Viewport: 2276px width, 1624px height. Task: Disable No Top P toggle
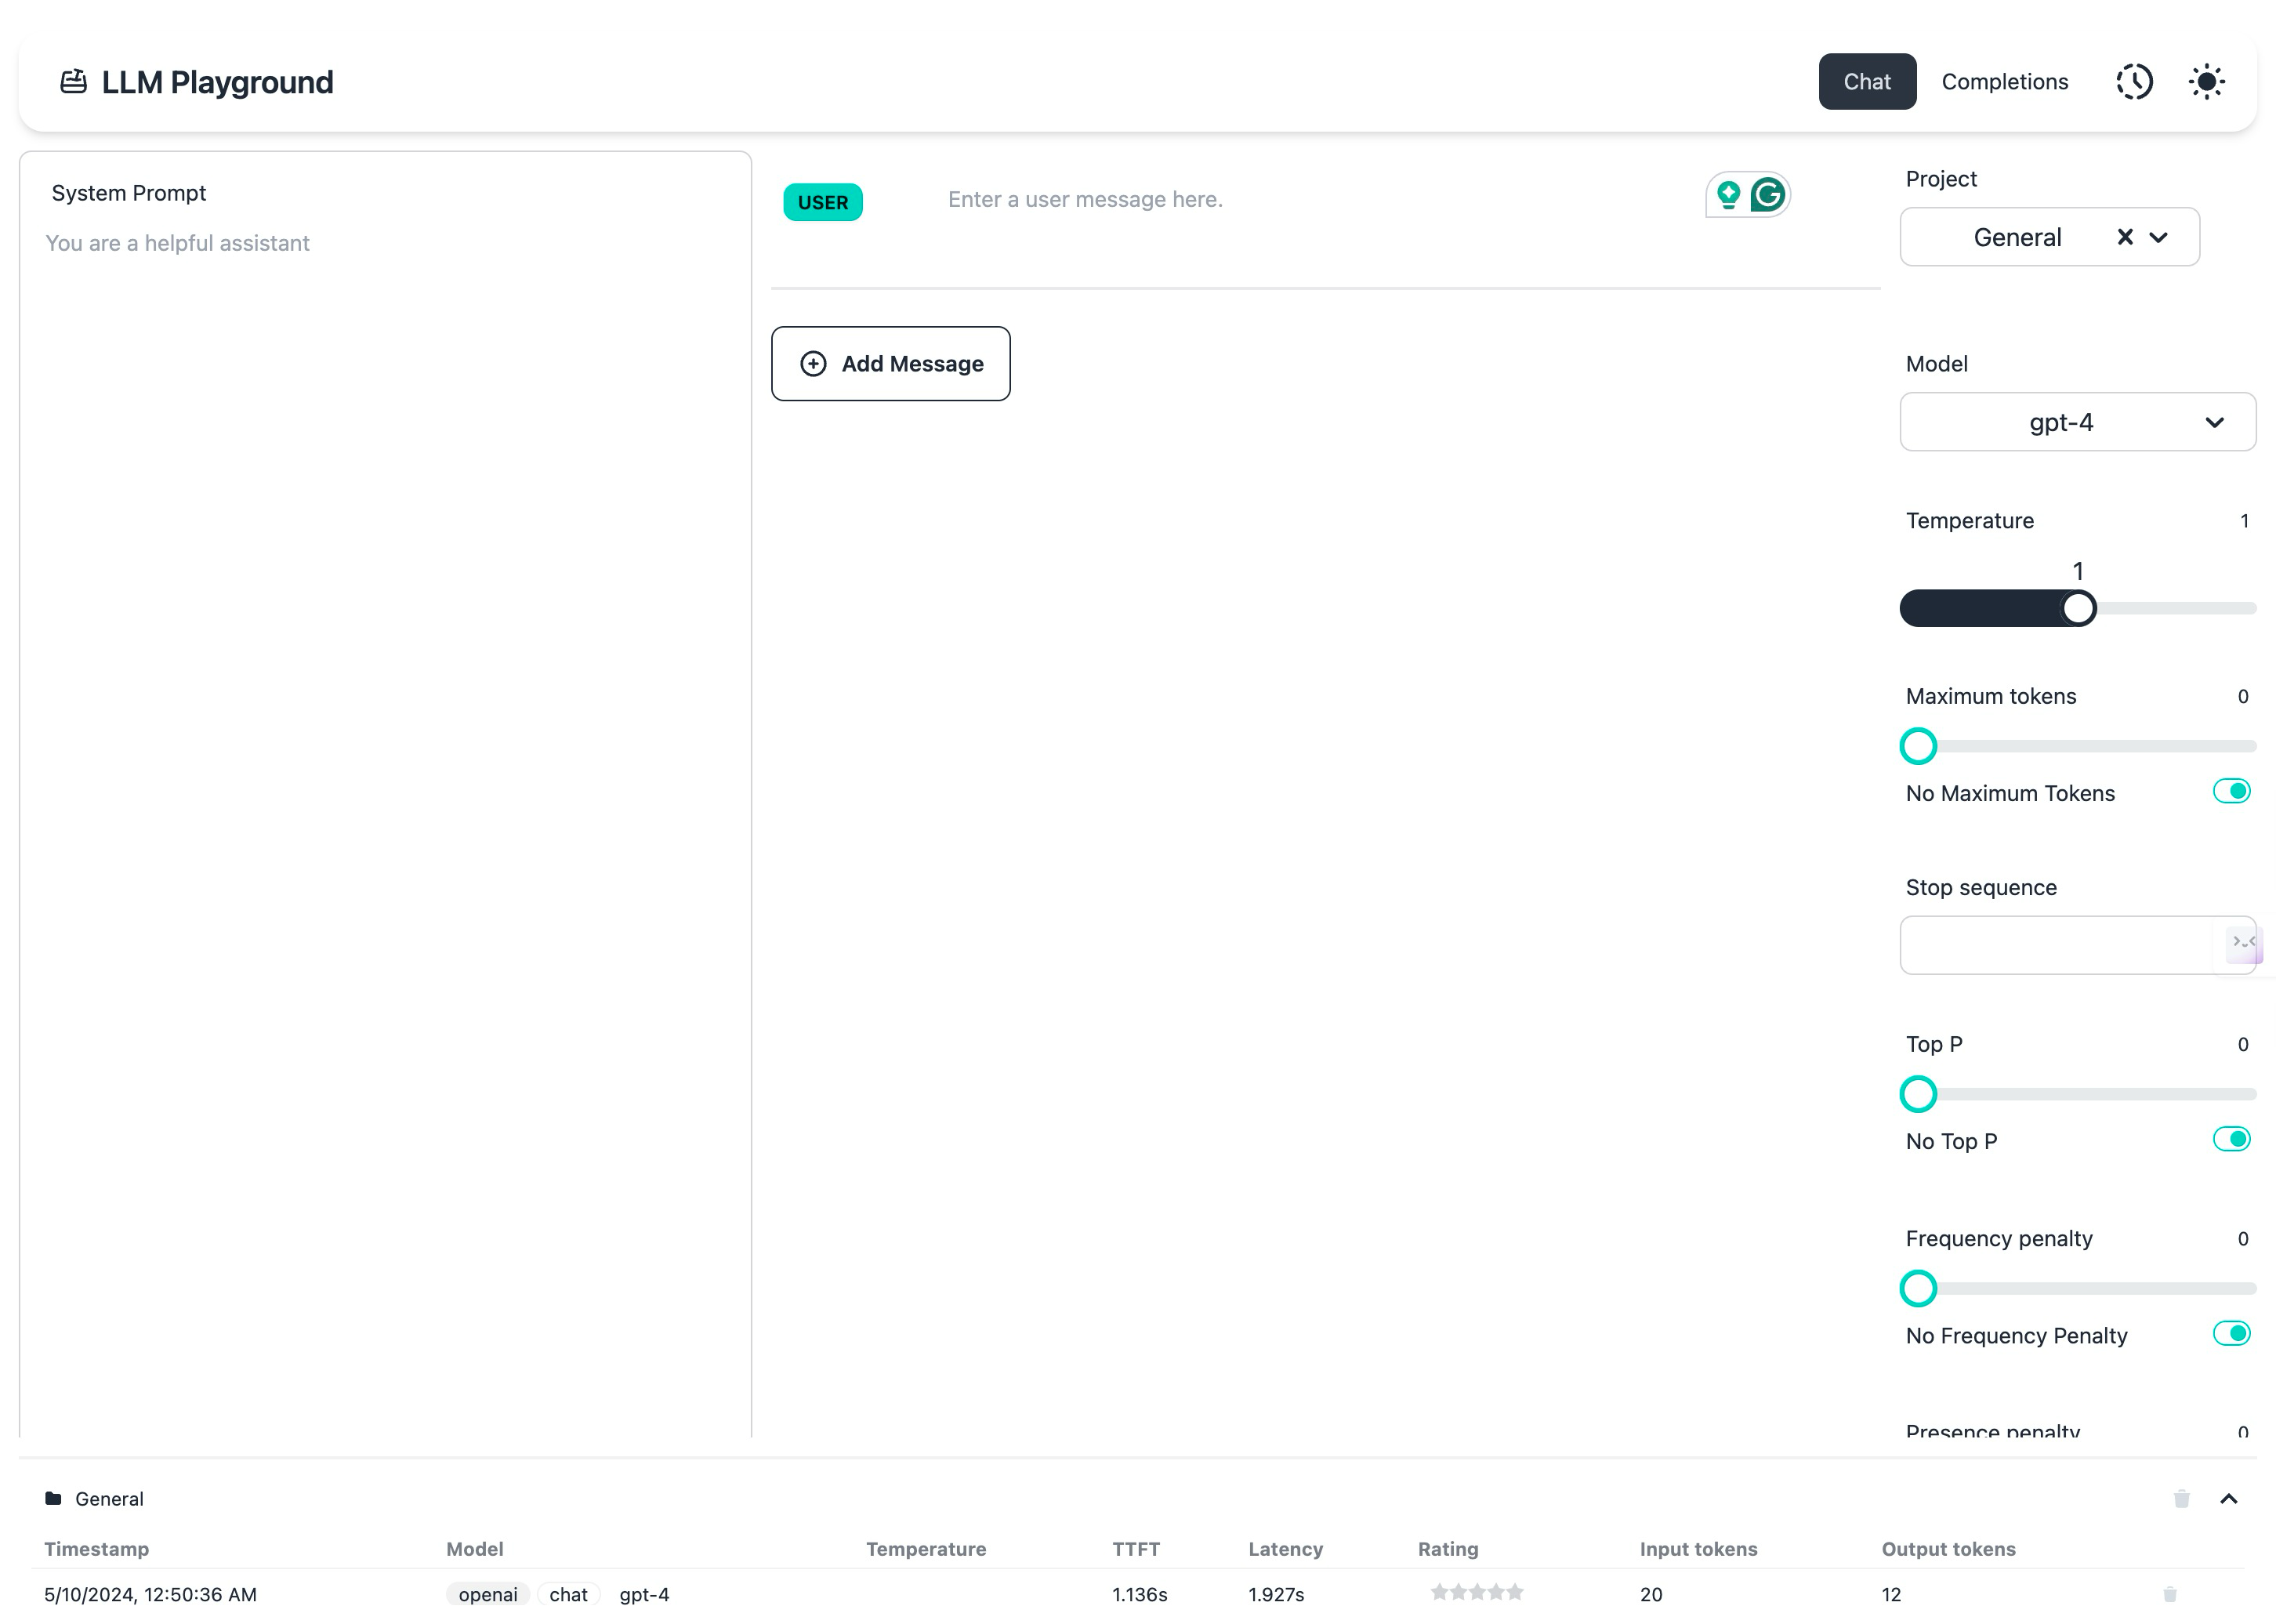coord(2232,1139)
